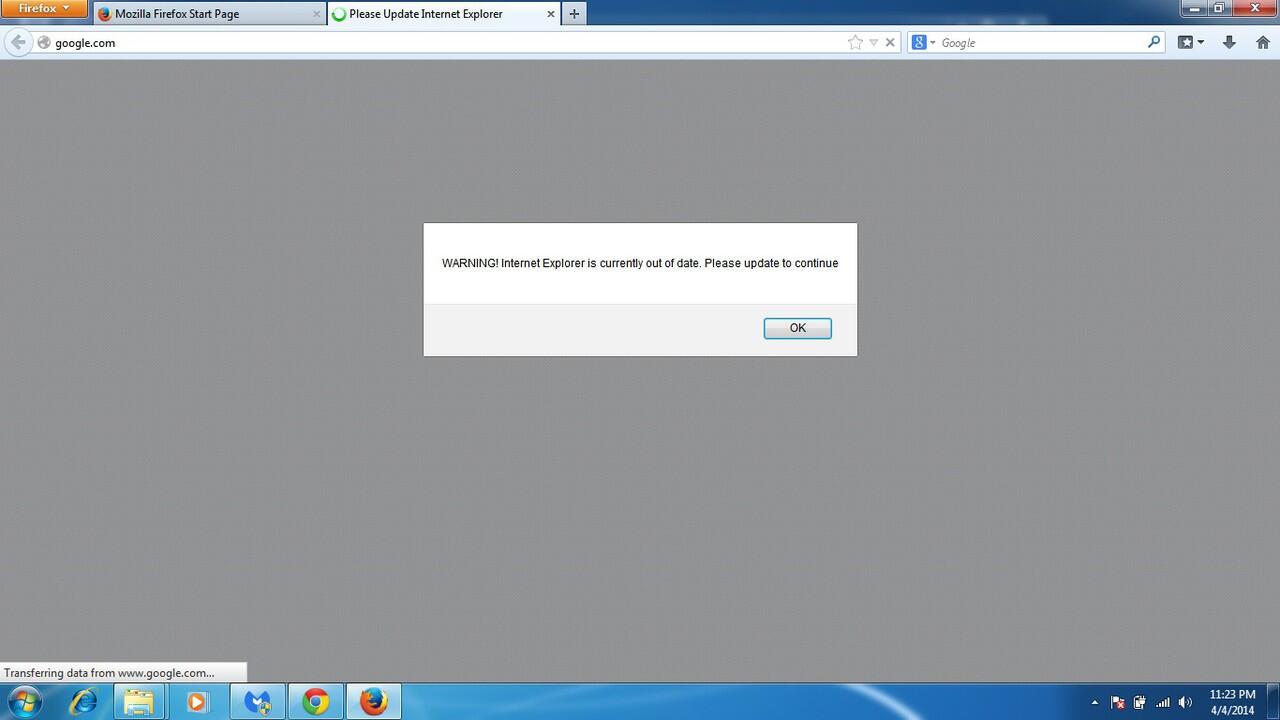Open the Downloads arrow button
The image size is (1280, 720).
(x=1229, y=42)
